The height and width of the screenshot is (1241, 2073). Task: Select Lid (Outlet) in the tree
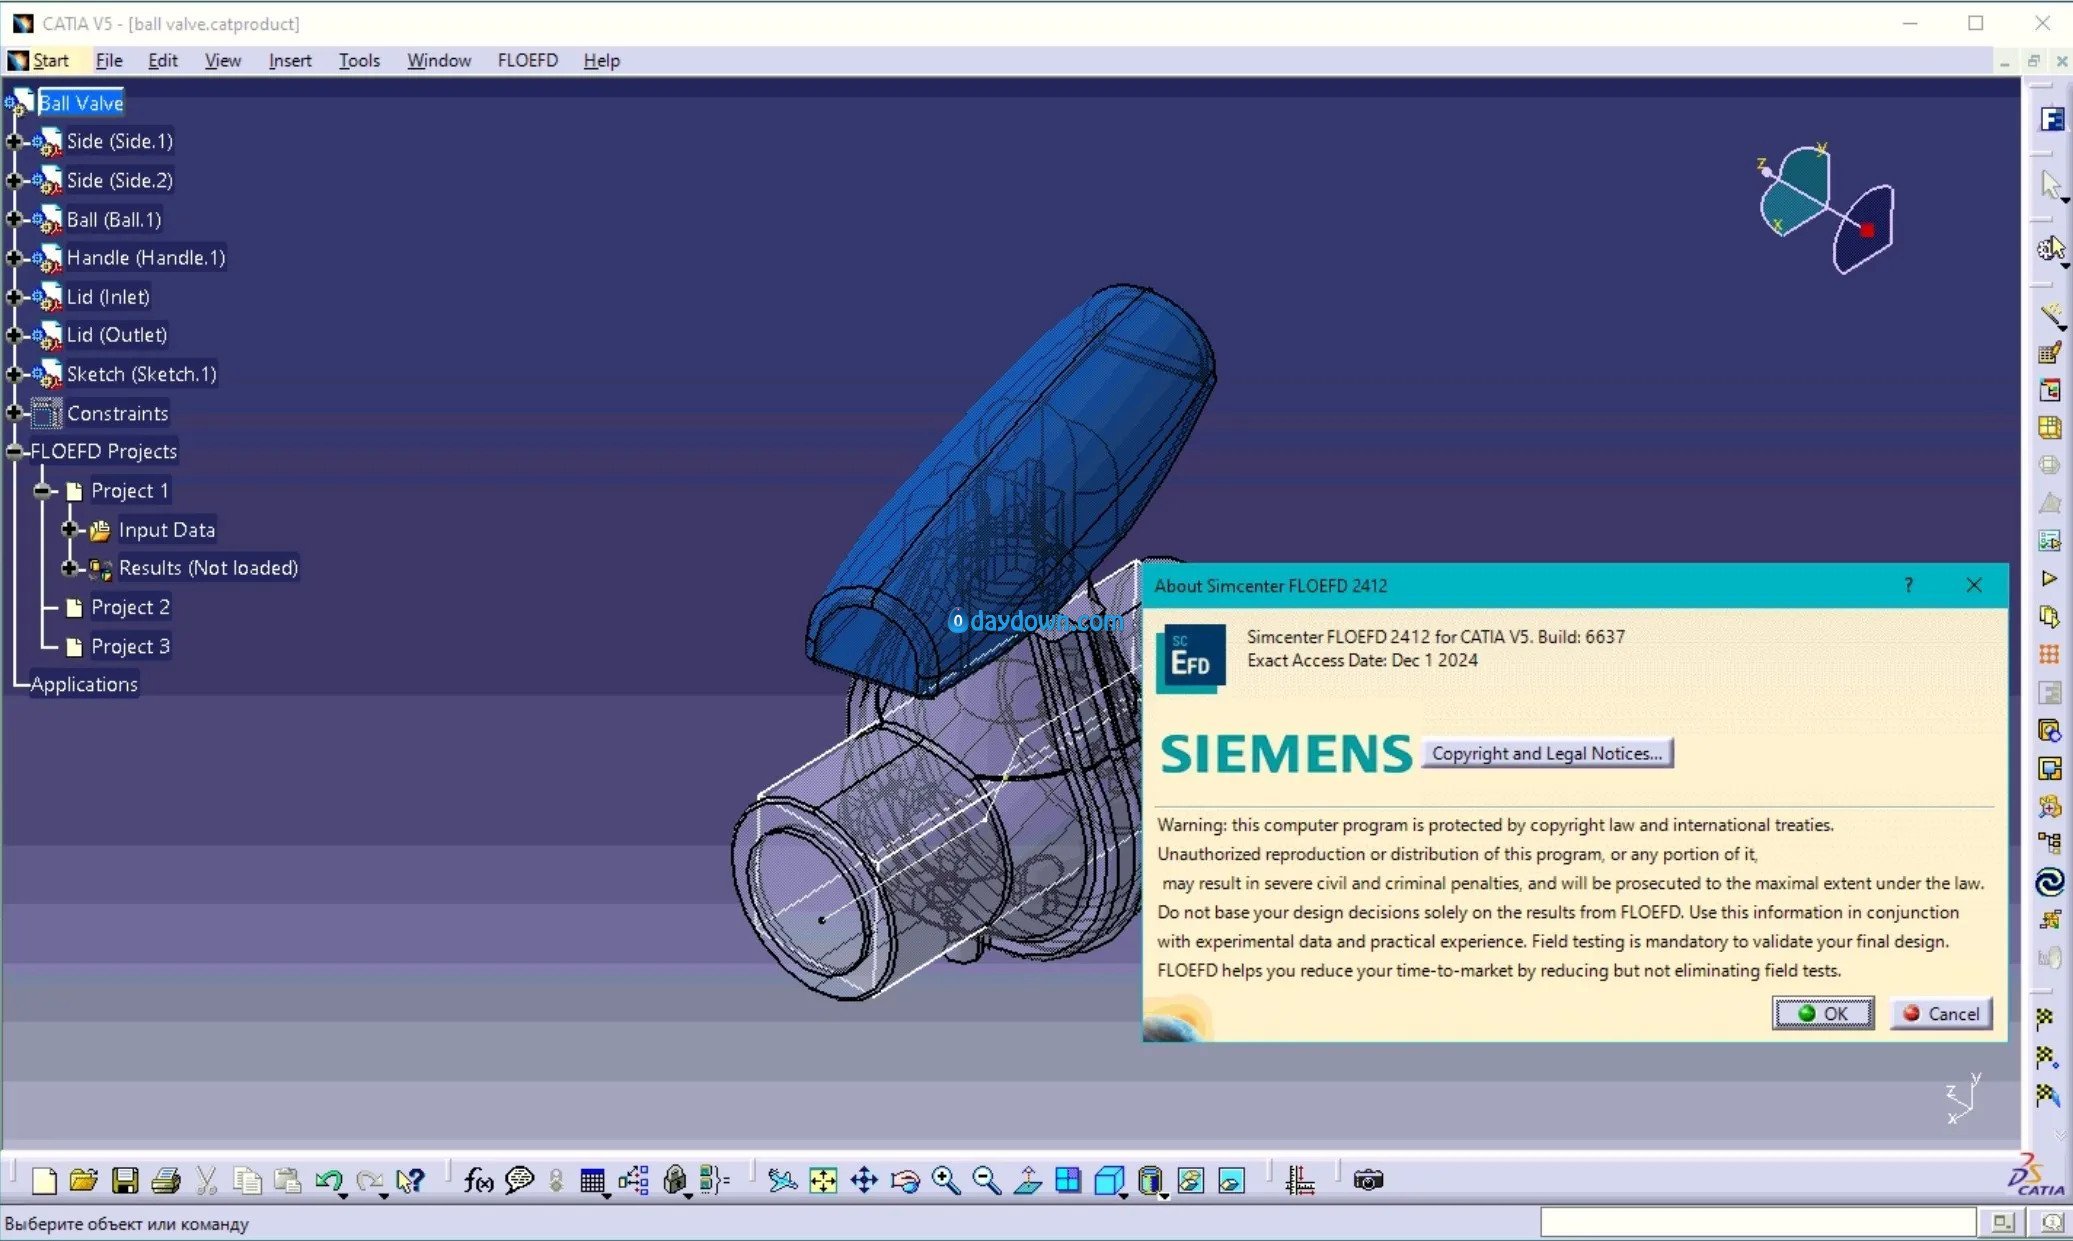tap(116, 335)
